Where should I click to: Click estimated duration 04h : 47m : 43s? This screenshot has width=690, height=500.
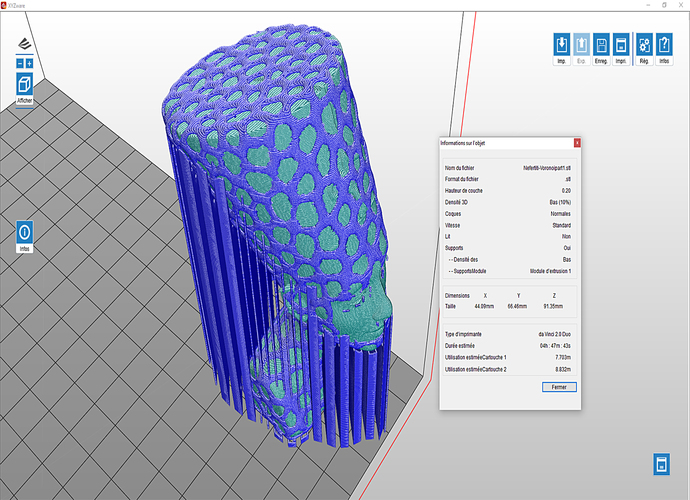(555, 346)
